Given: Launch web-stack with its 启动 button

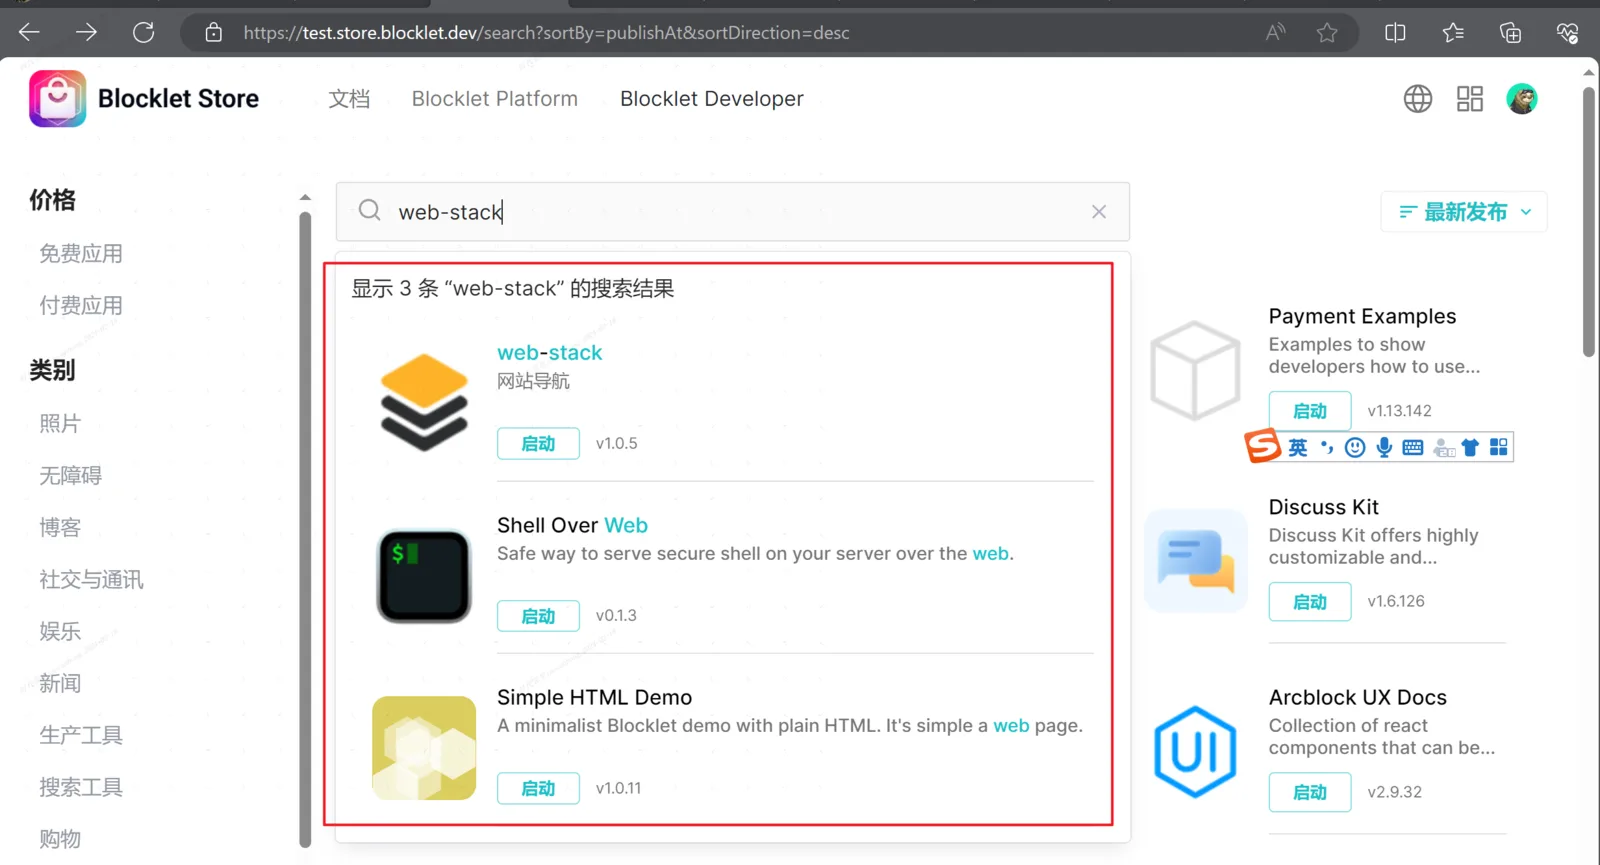Looking at the screenshot, I should [x=538, y=444].
